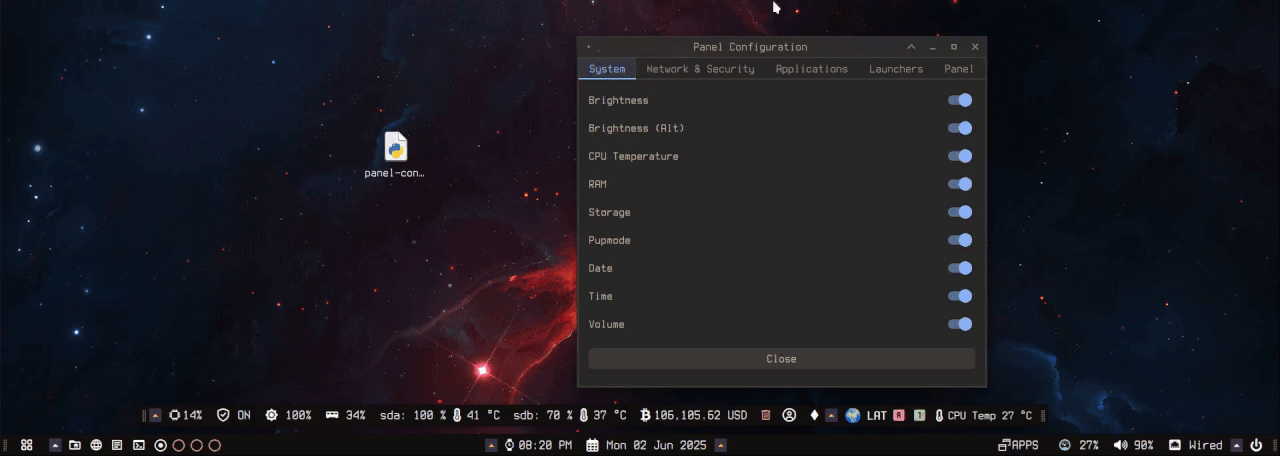Open the text editor launcher icon

117,445
